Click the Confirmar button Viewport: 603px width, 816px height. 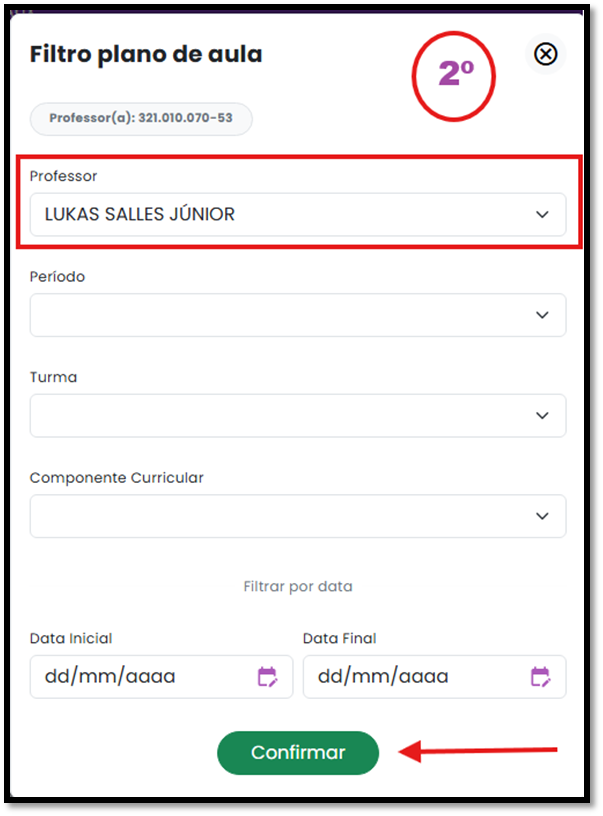click(x=298, y=753)
